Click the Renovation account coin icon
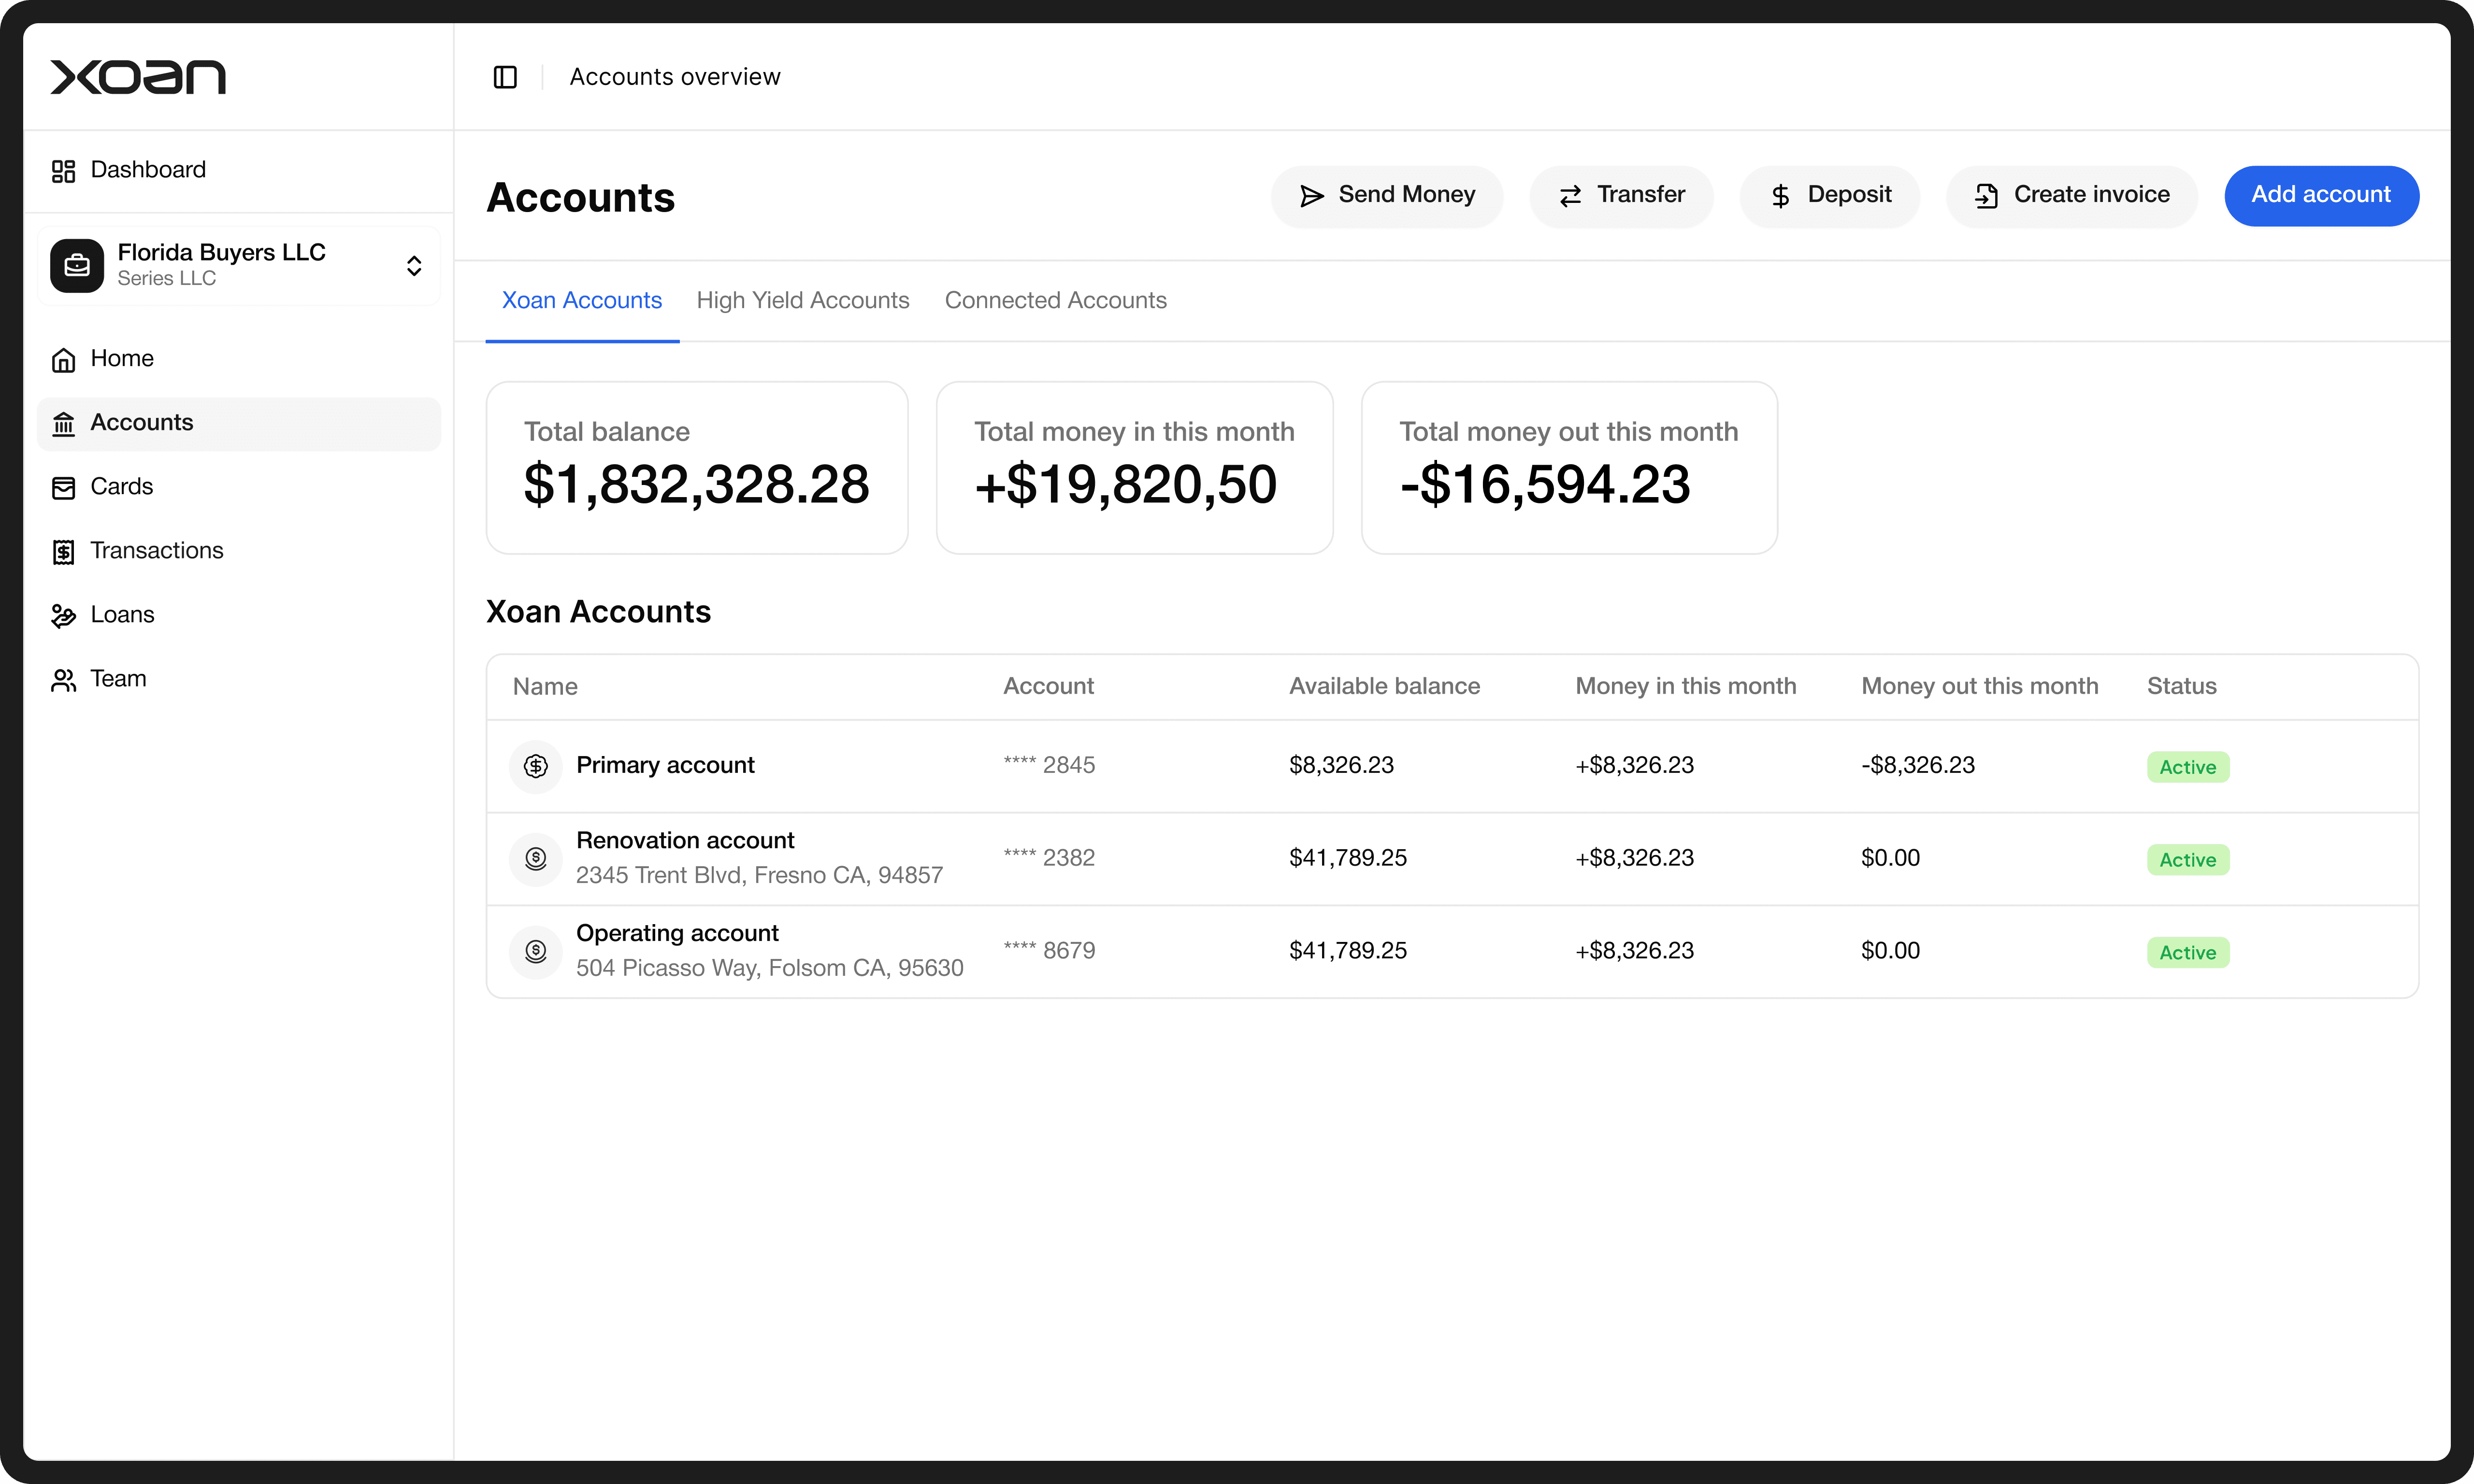The height and width of the screenshot is (1484, 2474). (x=536, y=859)
